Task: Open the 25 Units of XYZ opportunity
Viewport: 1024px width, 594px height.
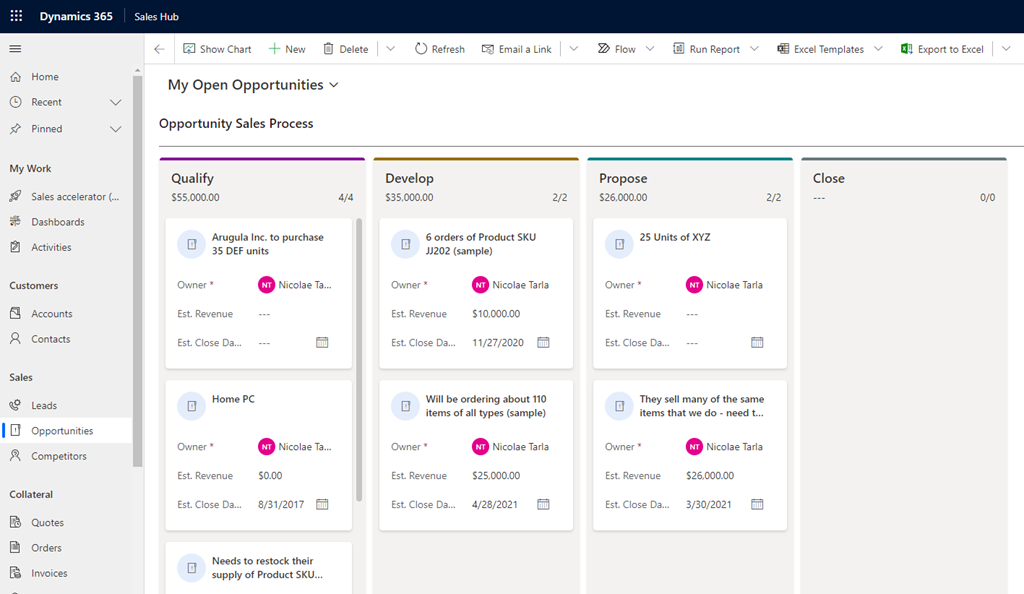Action: pos(675,238)
